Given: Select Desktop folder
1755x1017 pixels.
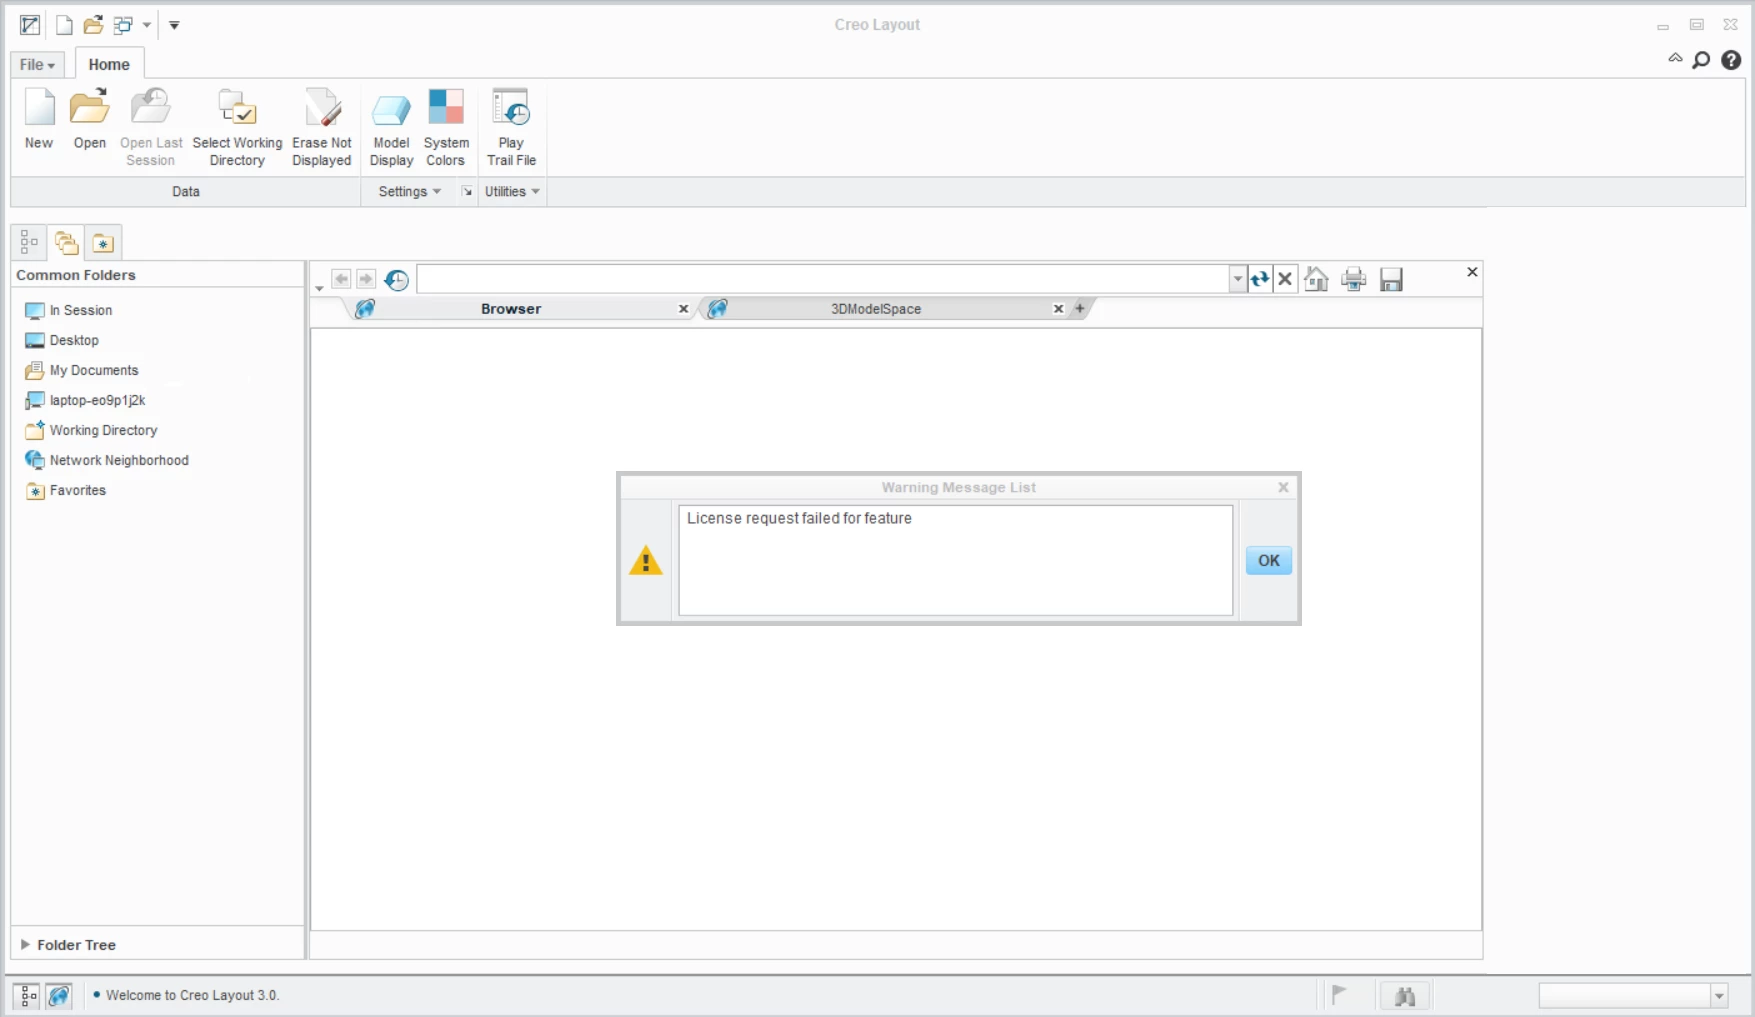Looking at the screenshot, I should tap(62, 340).
